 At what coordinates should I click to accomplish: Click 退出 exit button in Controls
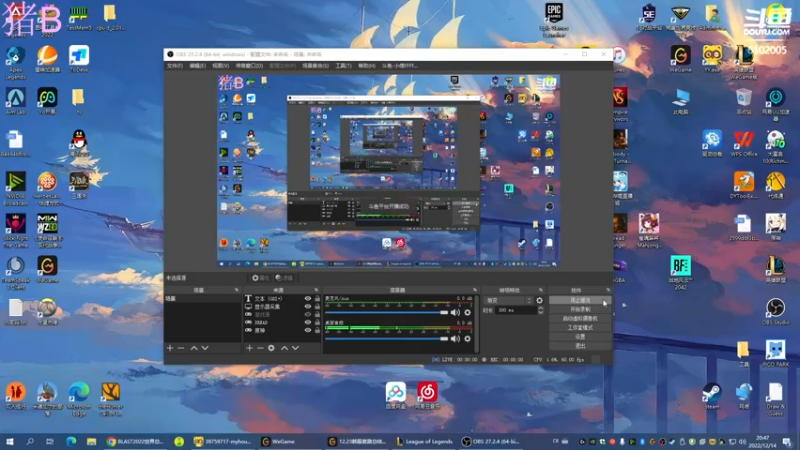pos(580,346)
